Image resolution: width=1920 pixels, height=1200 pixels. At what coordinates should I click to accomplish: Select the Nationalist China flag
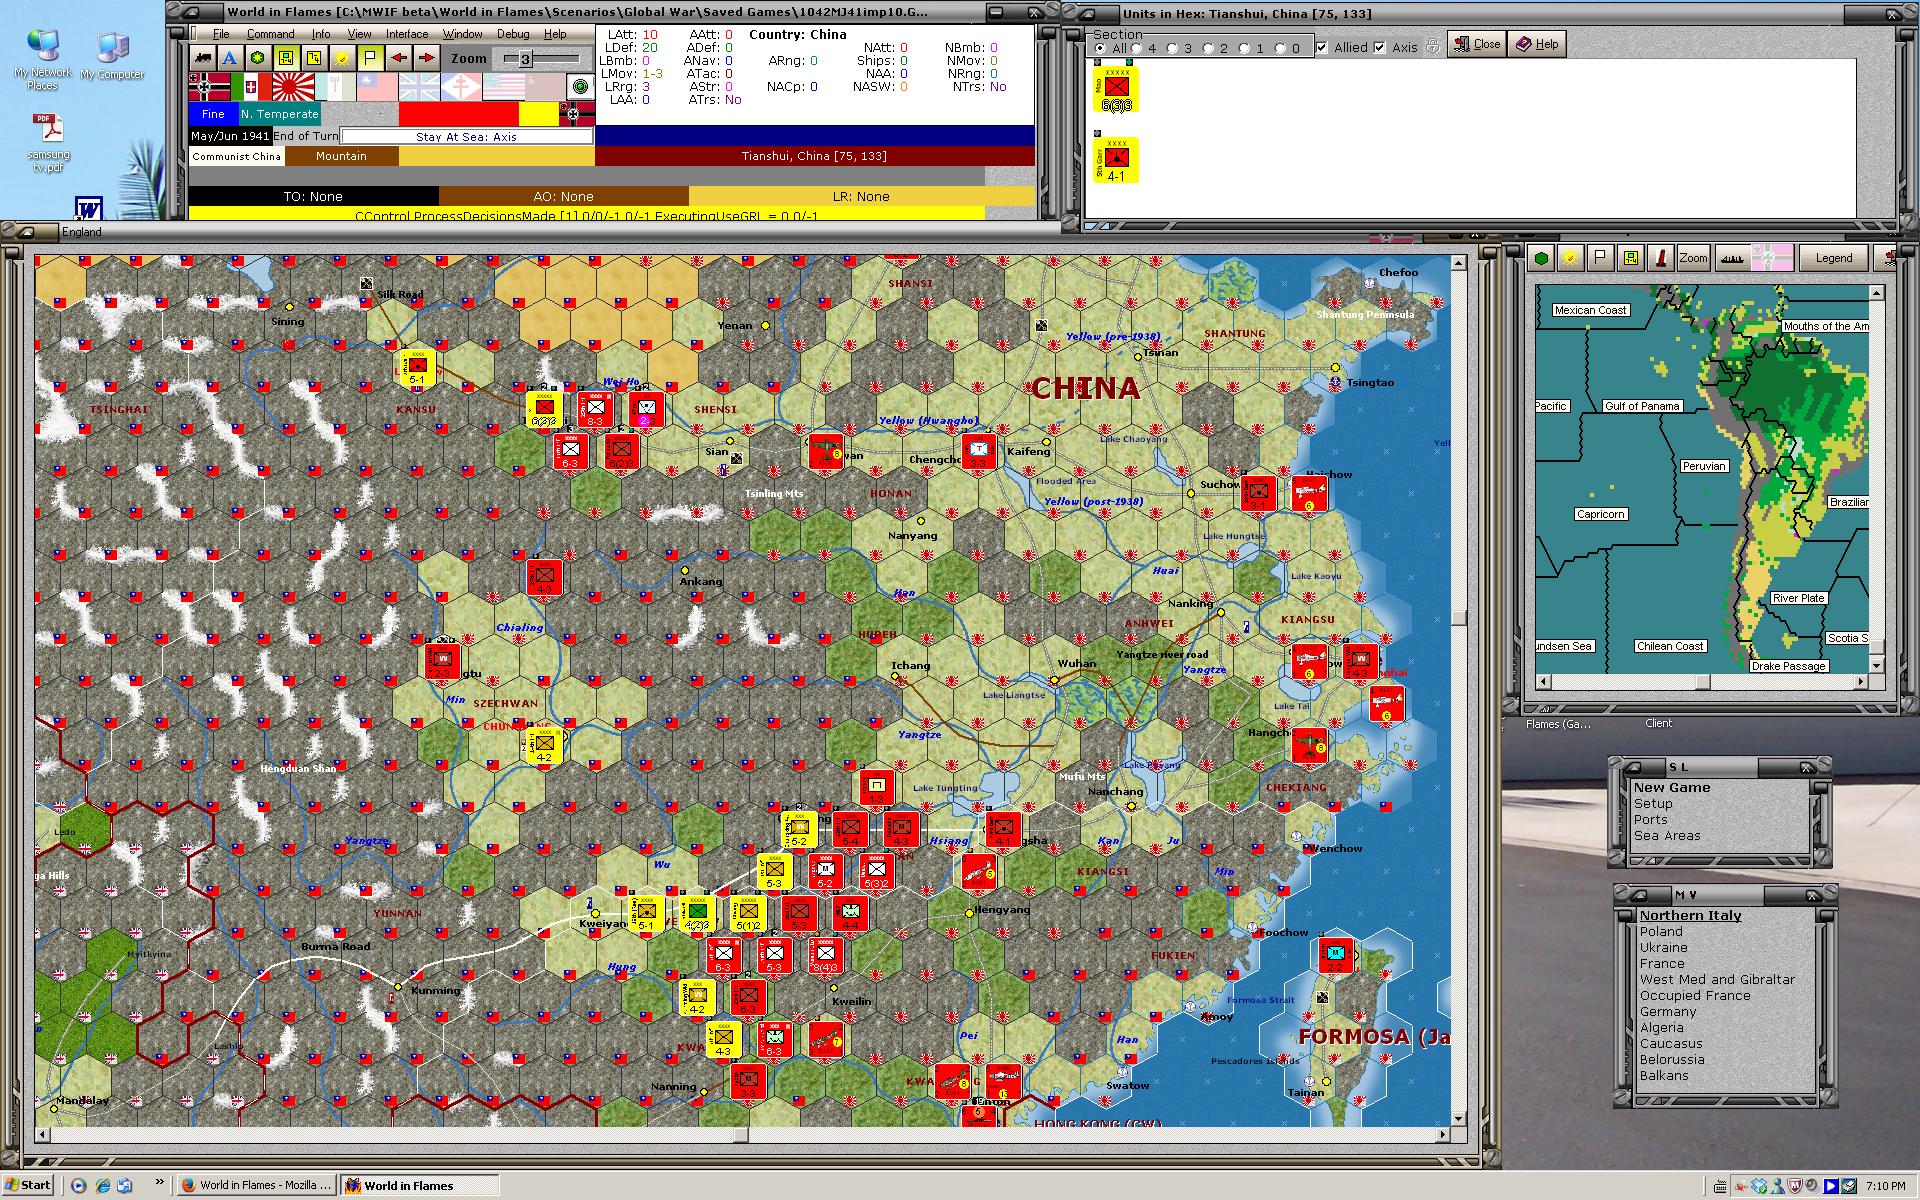point(377,87)
